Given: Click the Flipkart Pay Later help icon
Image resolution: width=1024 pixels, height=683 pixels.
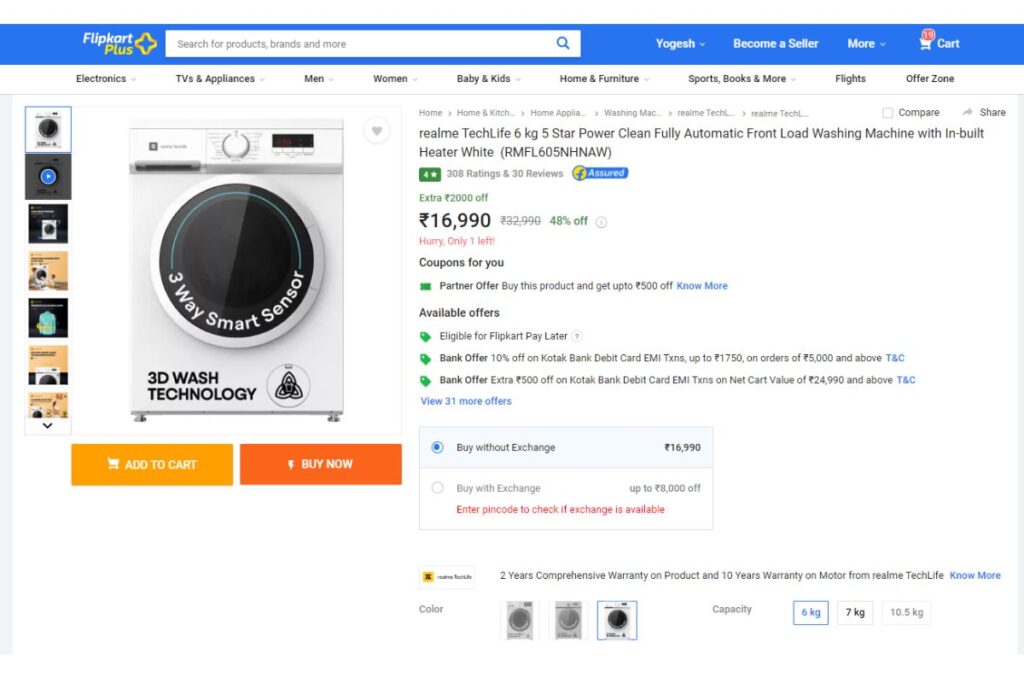Looking at the screenshot, I should [577, 336].
